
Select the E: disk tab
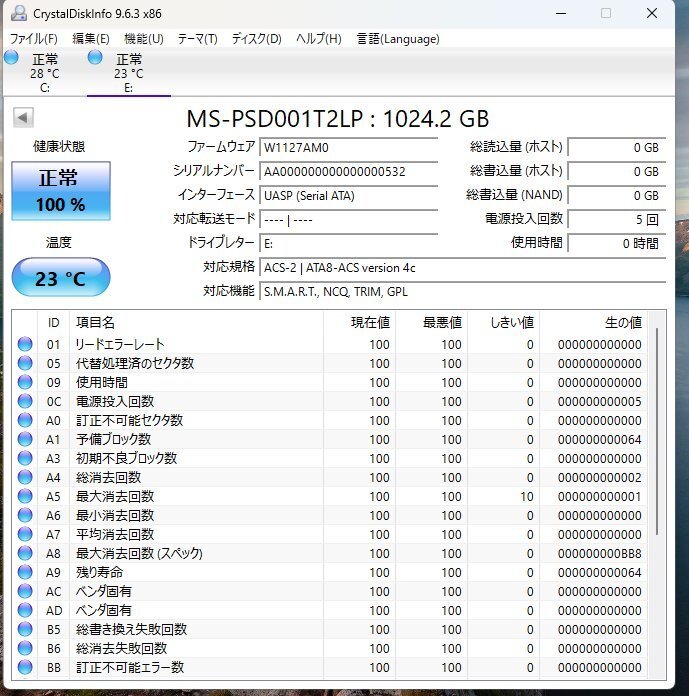pyautogui.click(x=129, y=72)
